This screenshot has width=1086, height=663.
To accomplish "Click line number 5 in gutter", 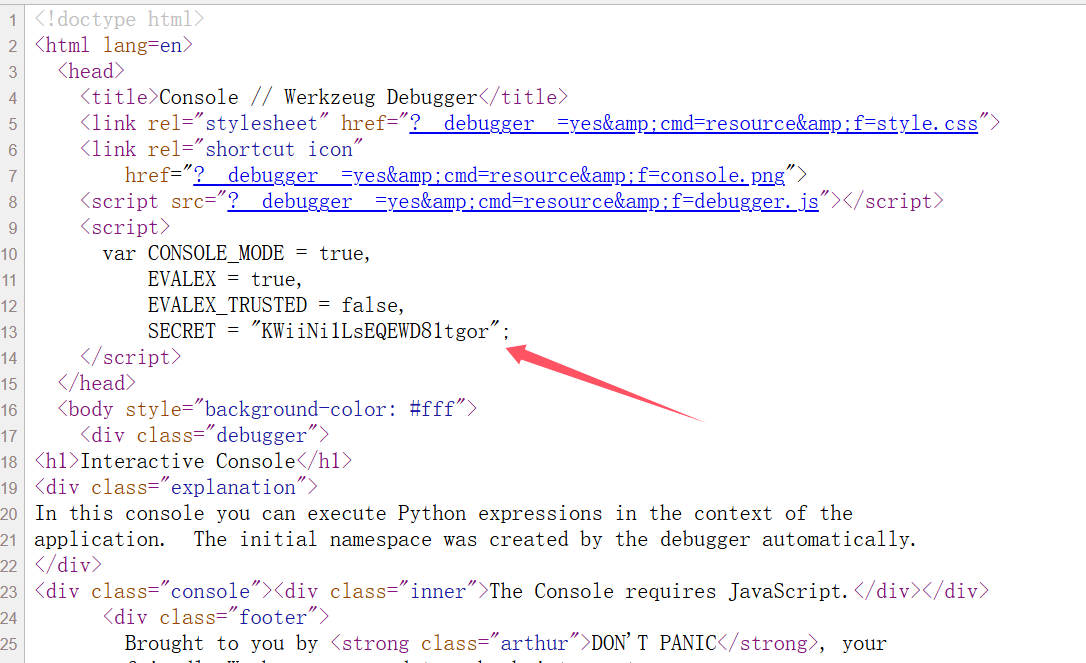I will click(x=12, y=124).
